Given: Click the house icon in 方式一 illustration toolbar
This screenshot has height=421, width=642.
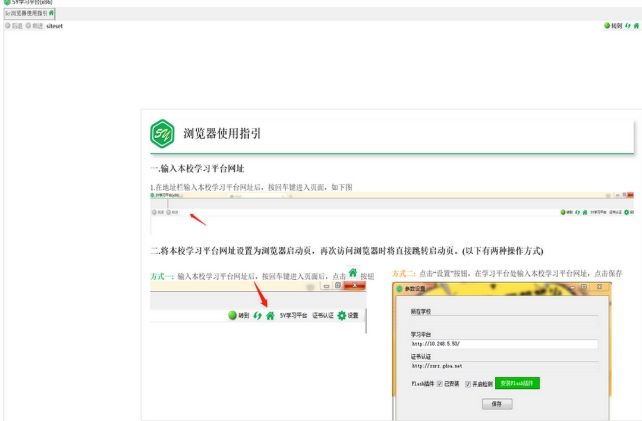Looking at the screenshot, I should (x=270, y=316).
